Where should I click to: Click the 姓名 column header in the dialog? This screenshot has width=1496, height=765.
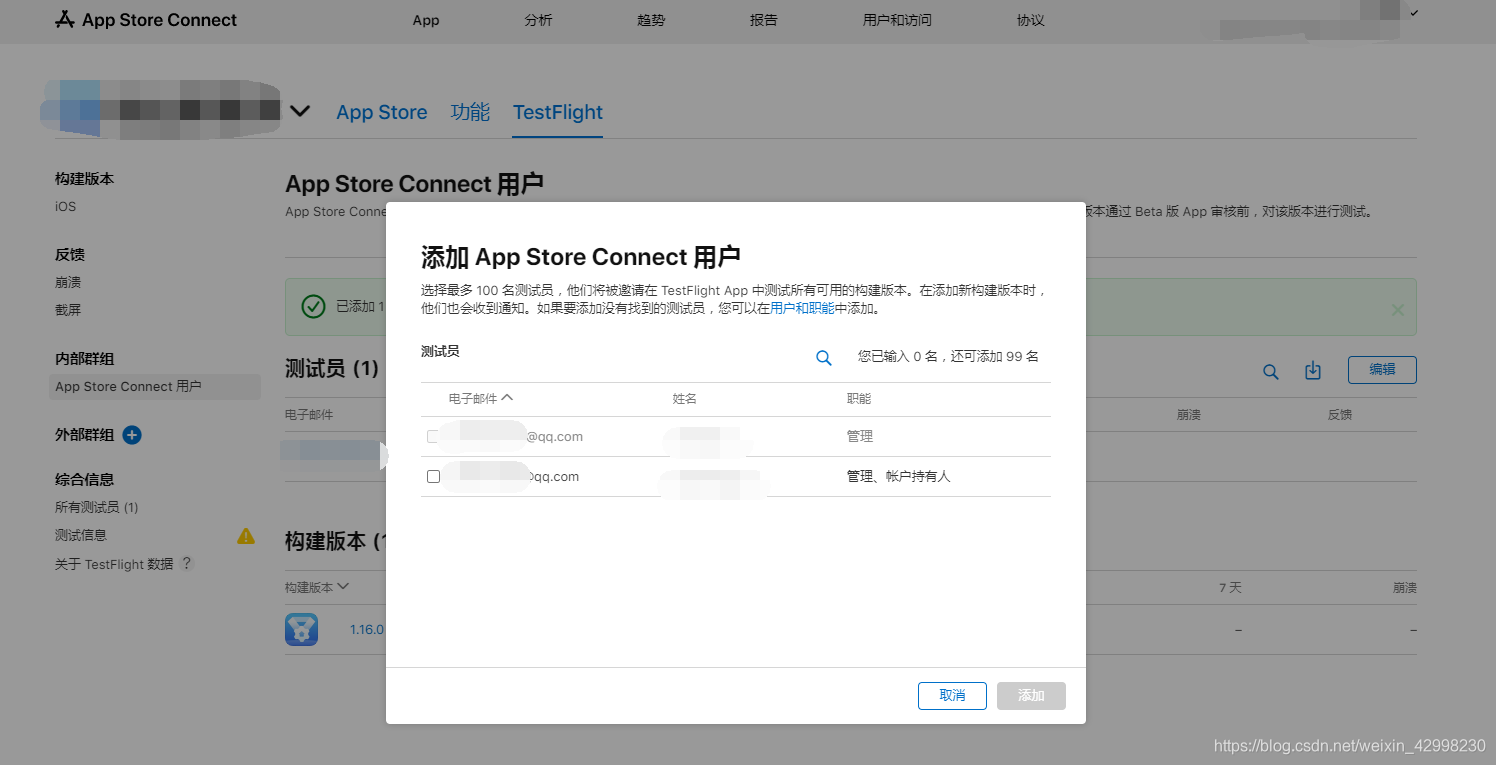[685, 399]
